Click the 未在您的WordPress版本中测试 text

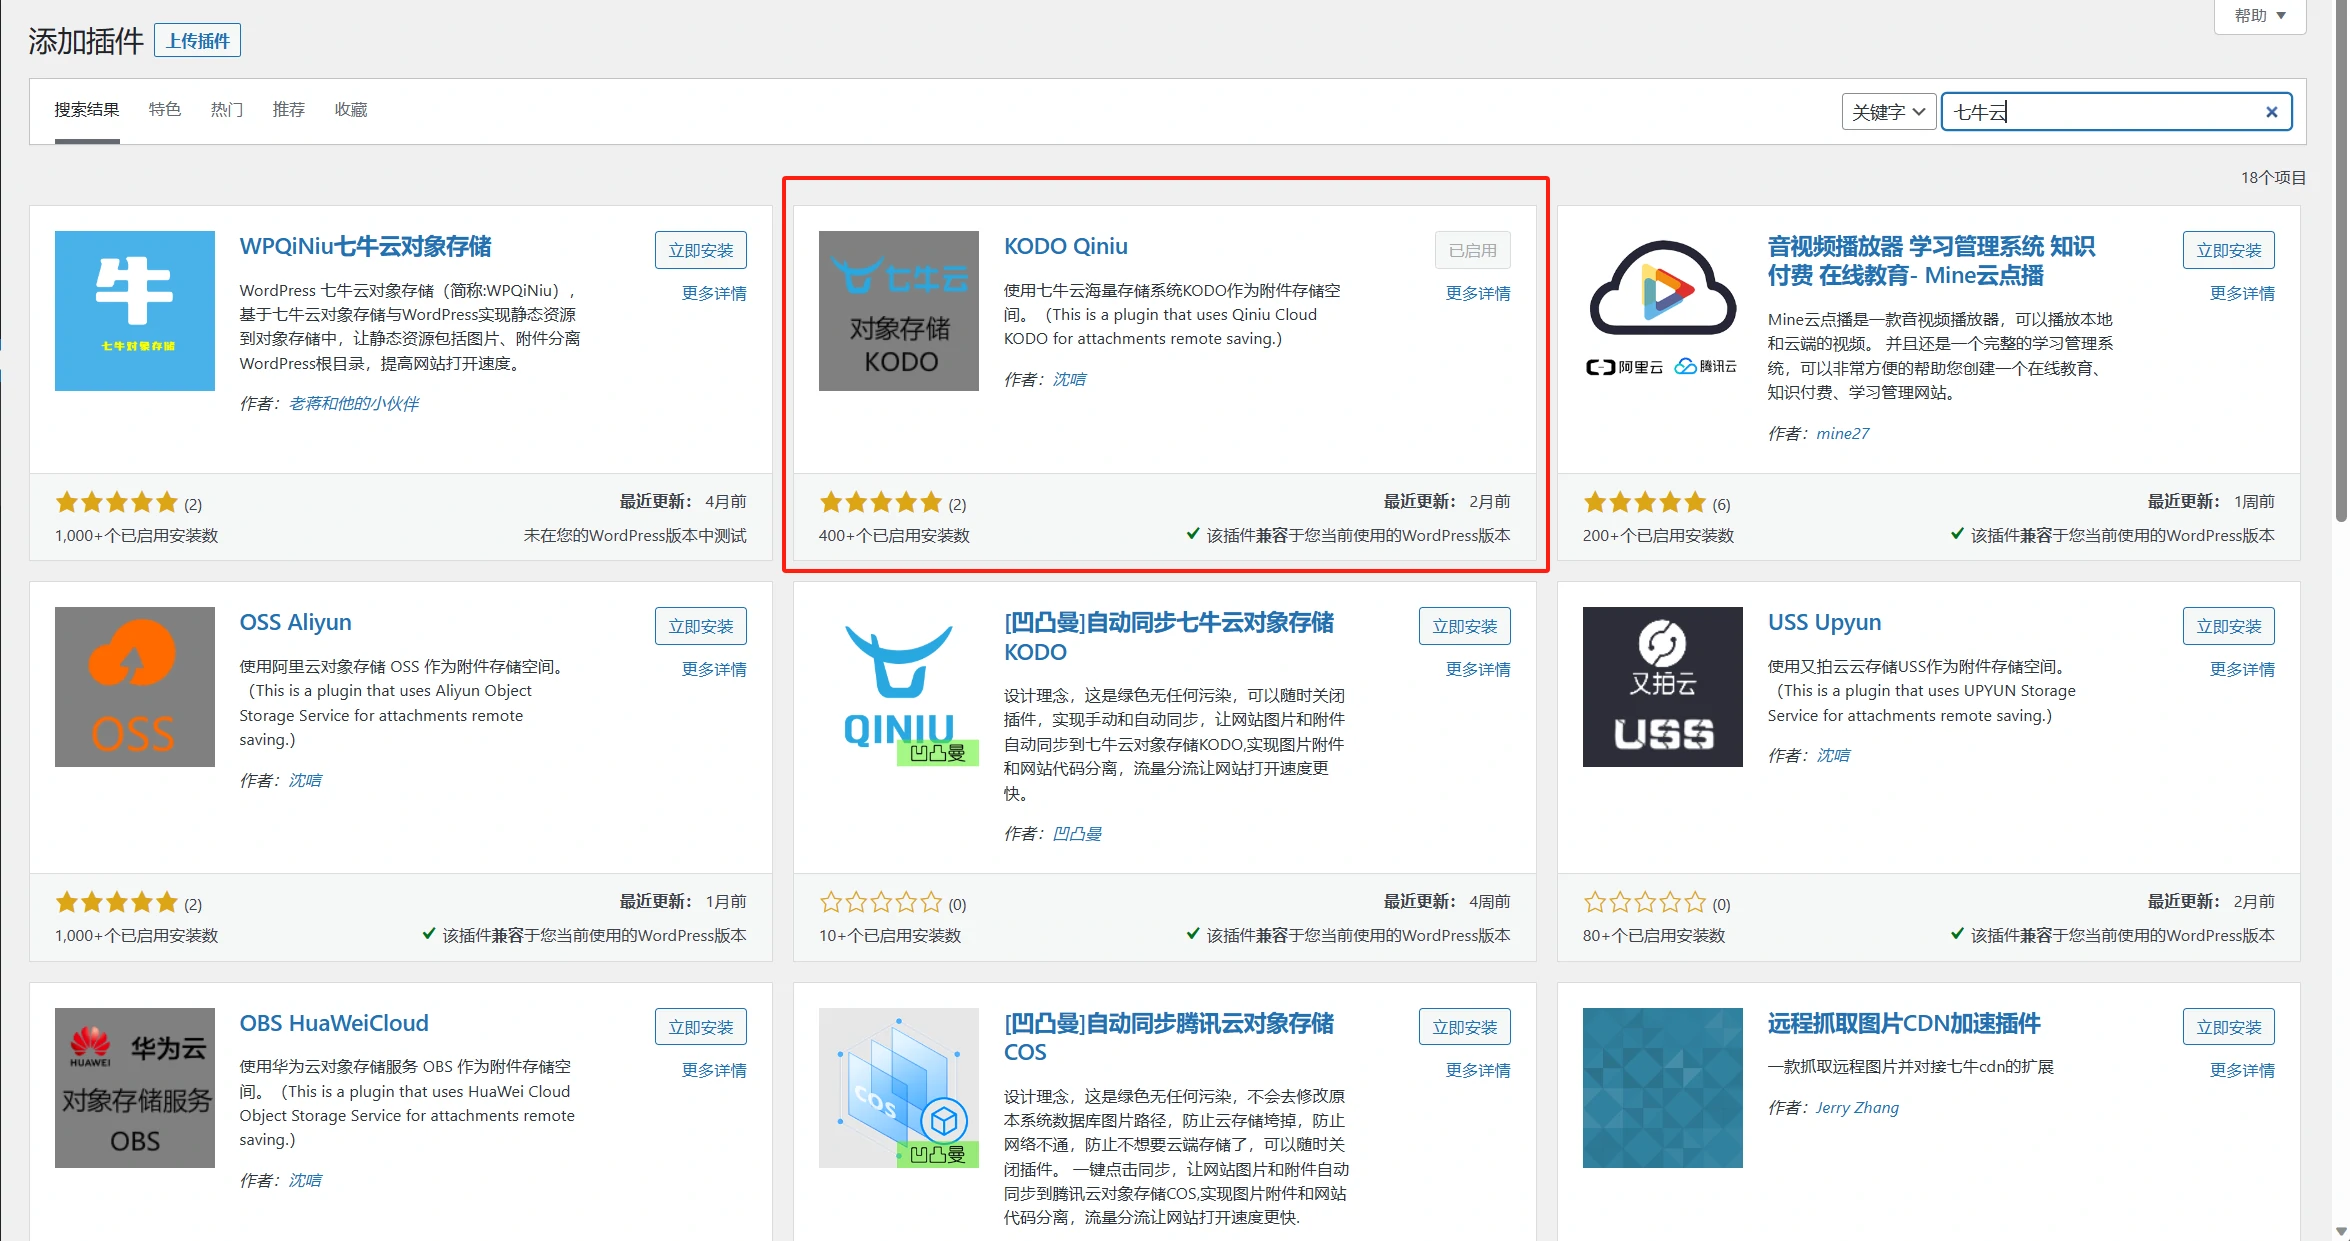pos(635,536)
